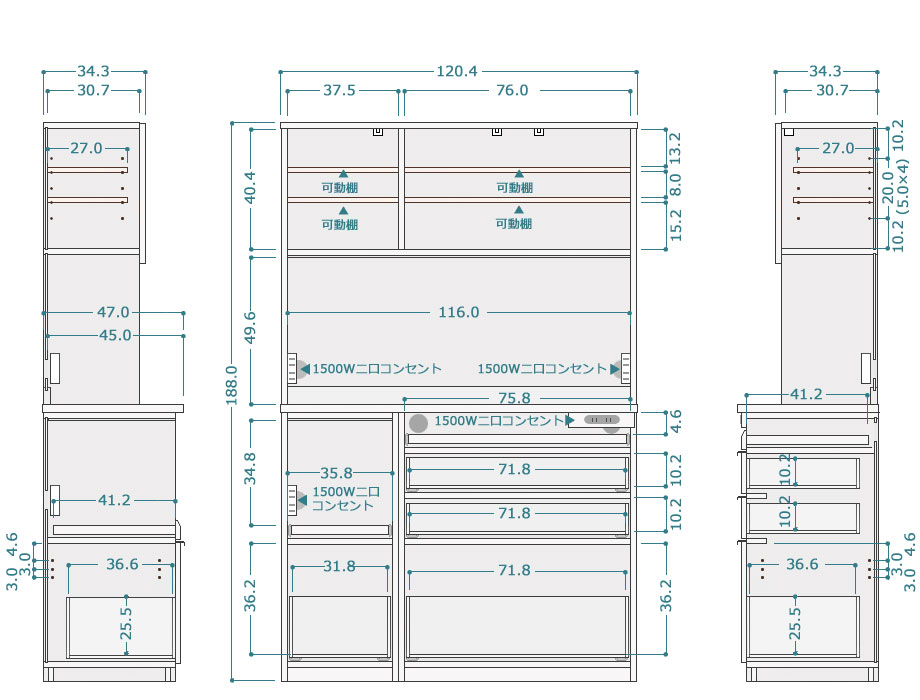920x700 pixels.
Task: Click the "31.8" drawer width value
Action: (339, 566)
